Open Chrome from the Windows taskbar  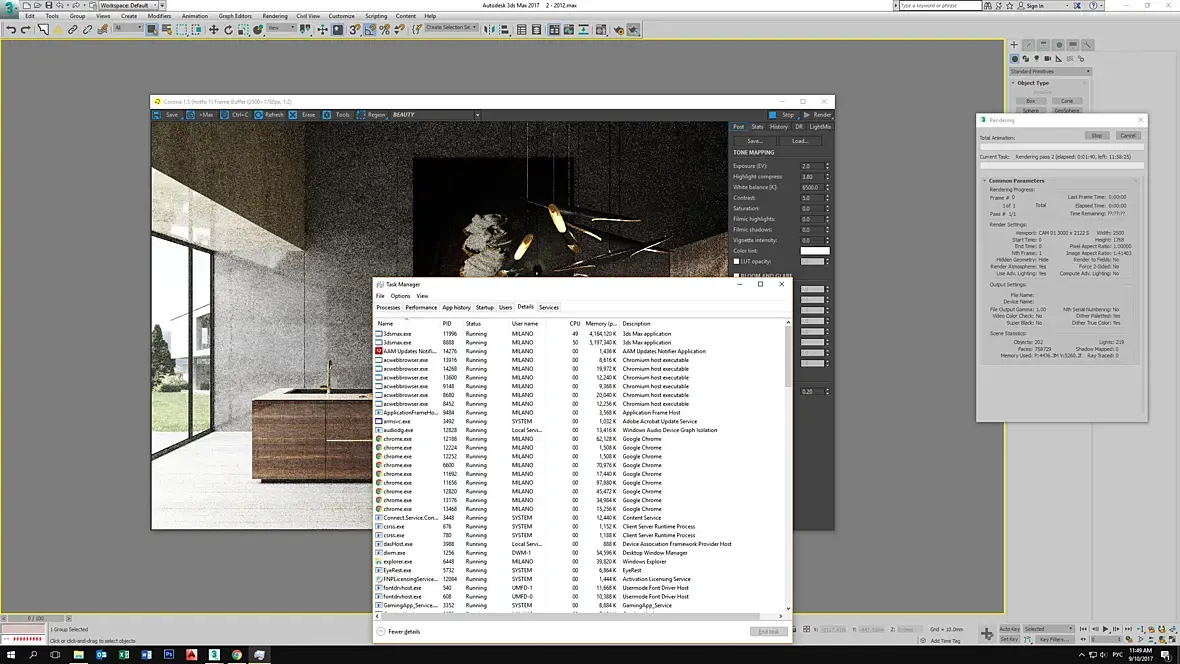pos(236,655)
